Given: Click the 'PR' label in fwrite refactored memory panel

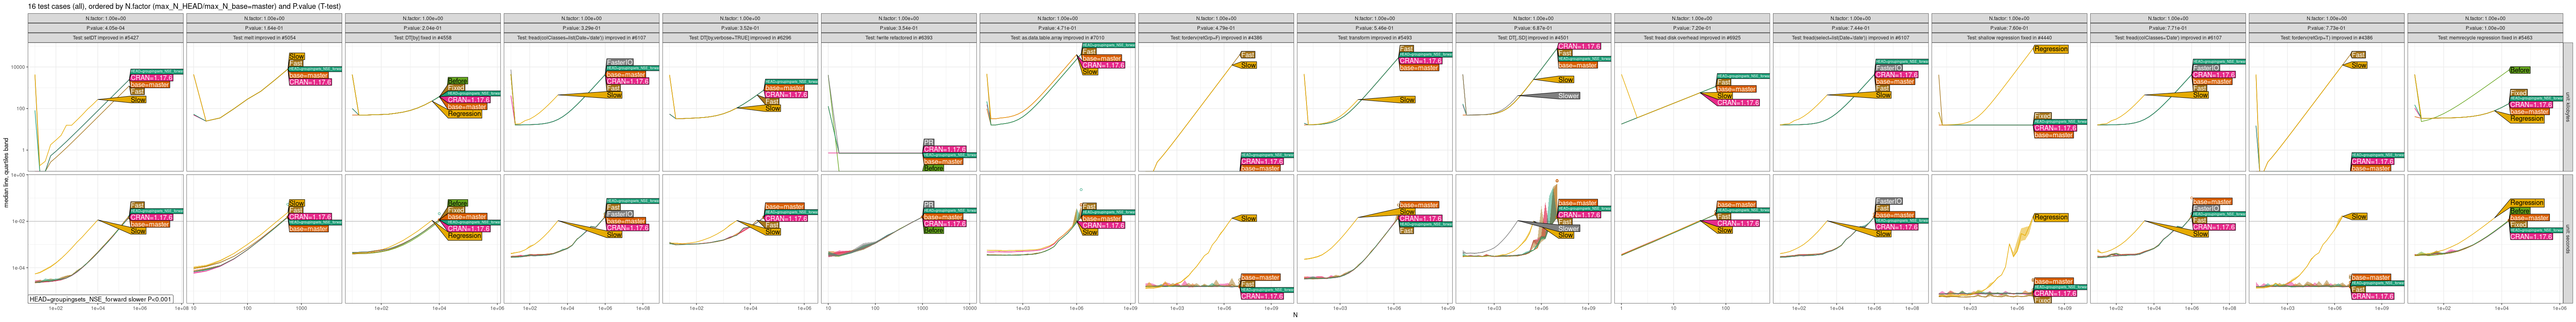Looking at the screenshot, I should click(x=928, y=142).
